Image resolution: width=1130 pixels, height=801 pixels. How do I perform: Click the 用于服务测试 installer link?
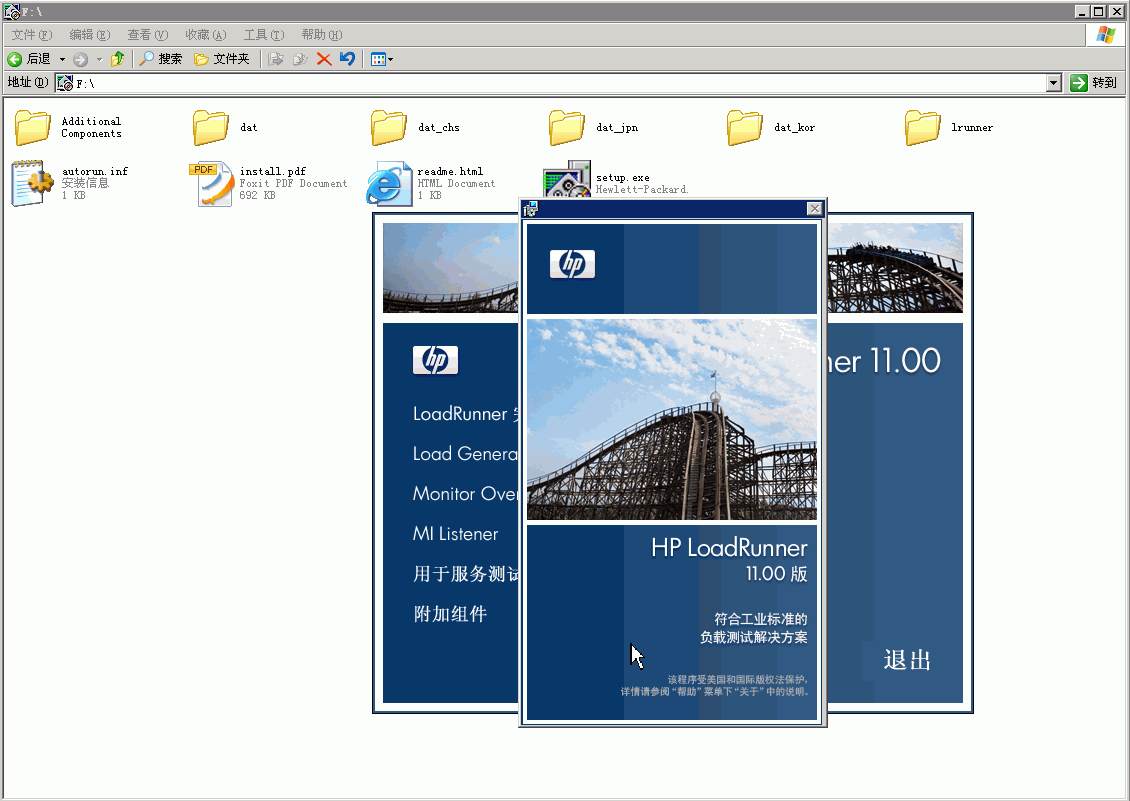(x=466, y=574)
